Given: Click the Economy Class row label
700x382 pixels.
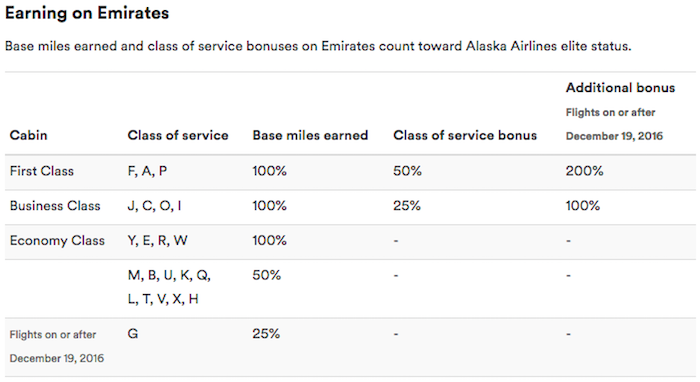Looking at the screenshot, I should click(57, 241).
